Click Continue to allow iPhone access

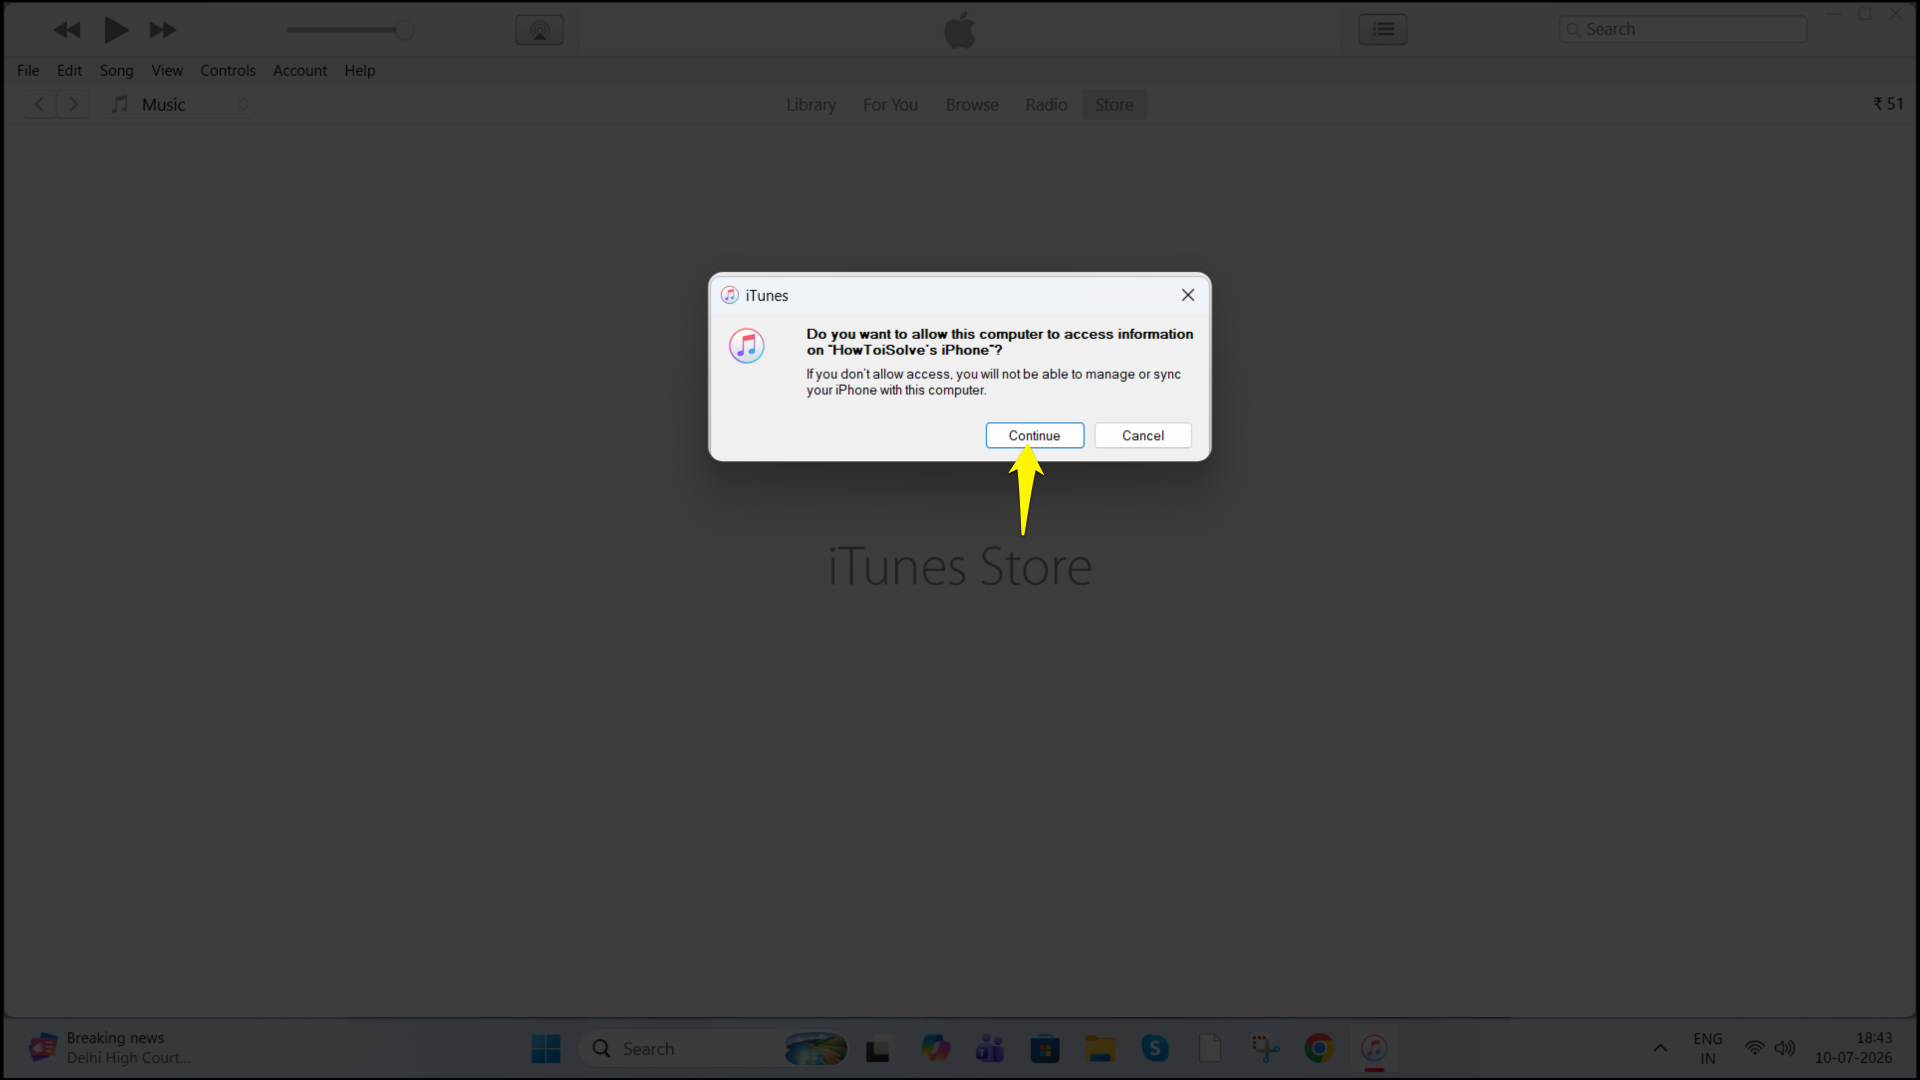[1034, 435]
